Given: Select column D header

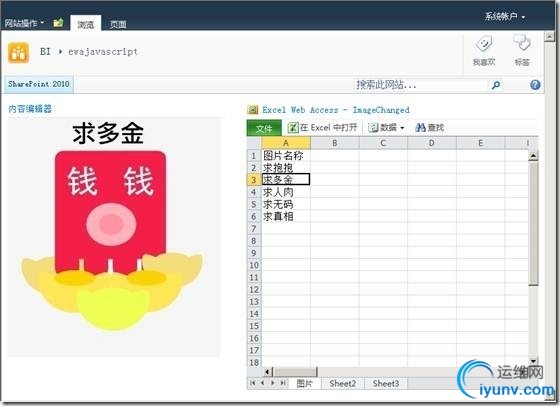Looking at the screenshot, I should (432, 143).
